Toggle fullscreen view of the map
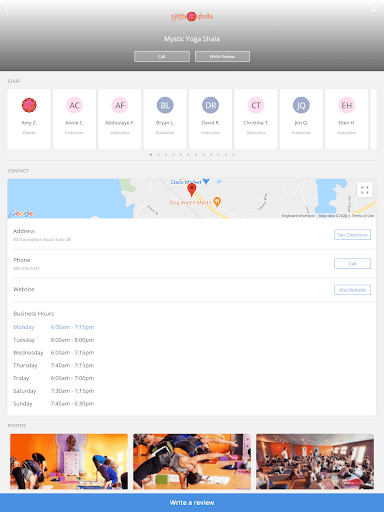The image size is (384, 512). (365, 190)
